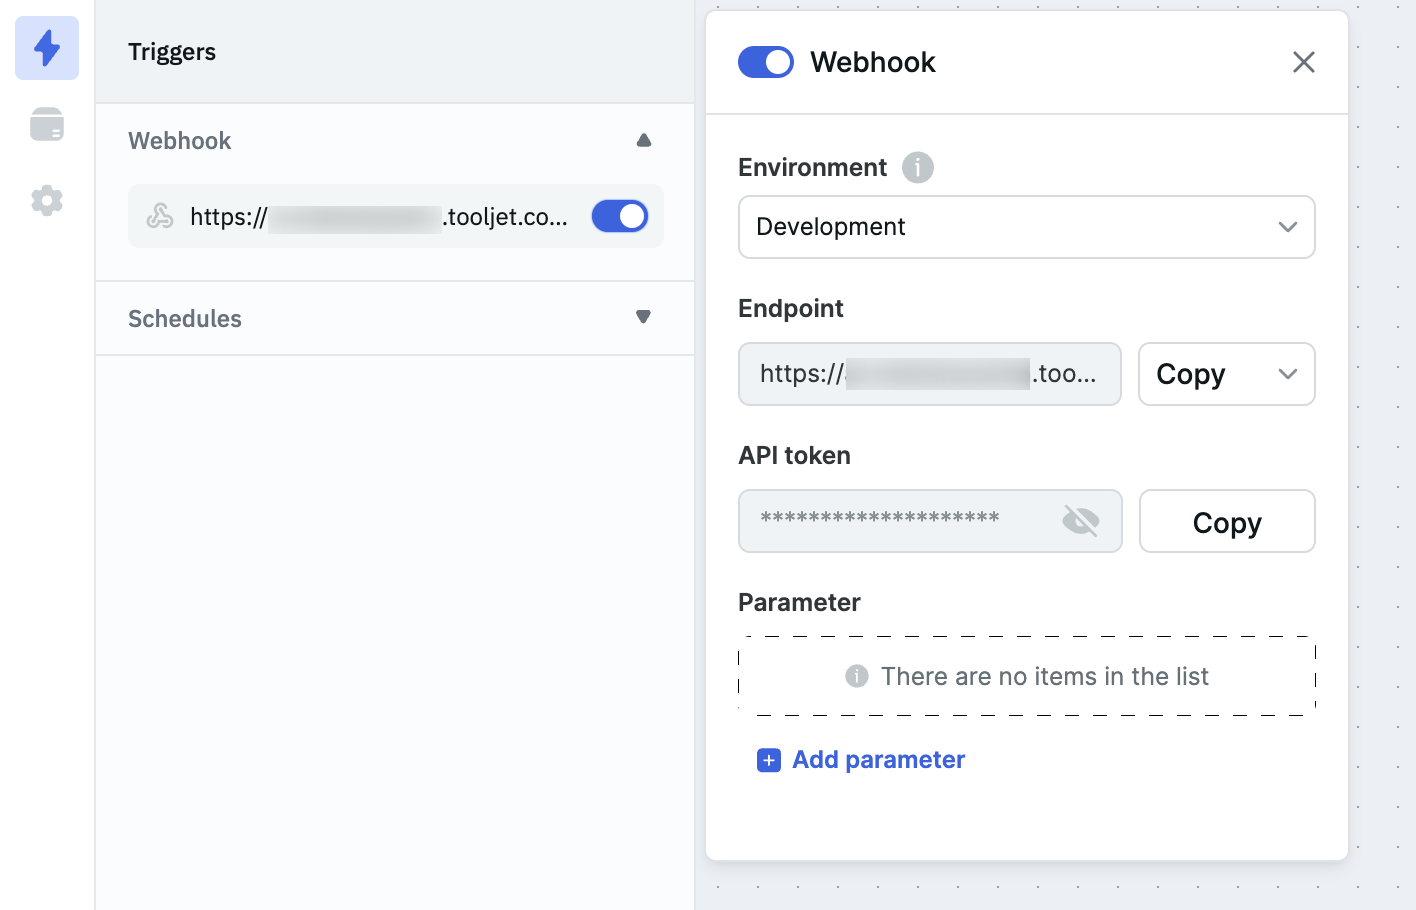Click the Triggers header in the left panel

point(171,51)
